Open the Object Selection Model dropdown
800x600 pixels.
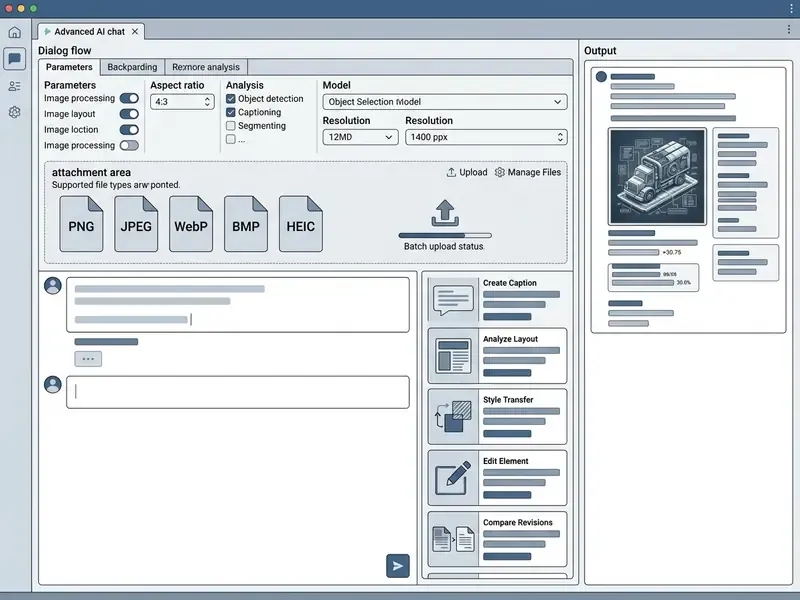(x=445, y=102)
